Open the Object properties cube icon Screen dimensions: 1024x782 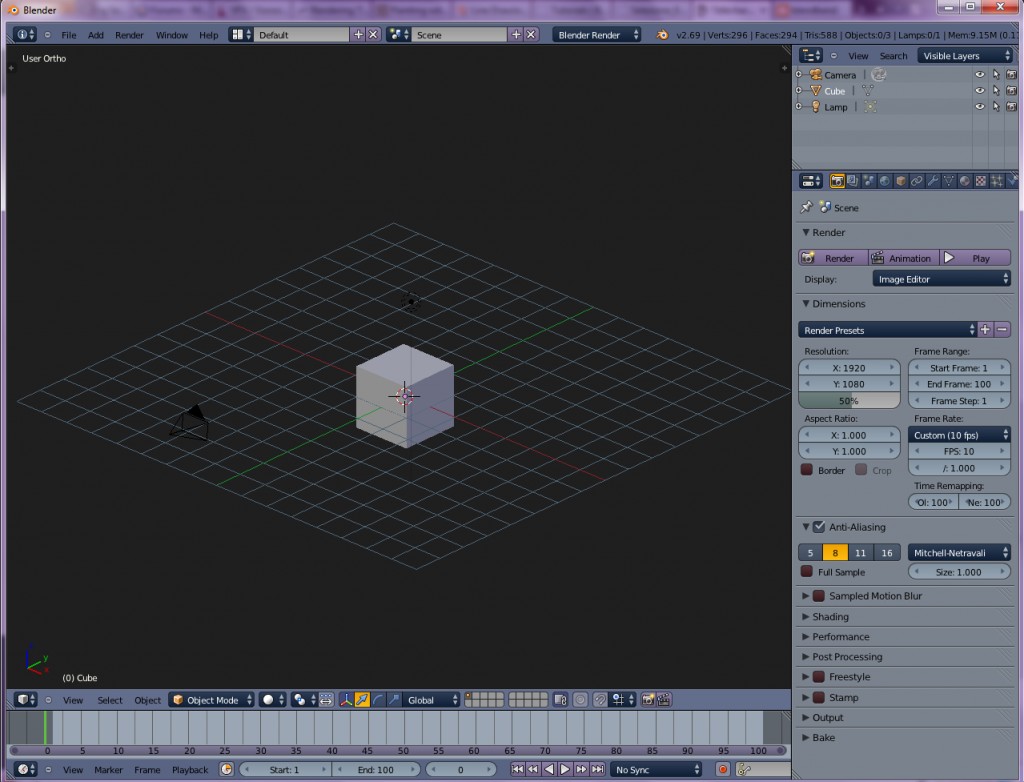[x=900, y=180]
